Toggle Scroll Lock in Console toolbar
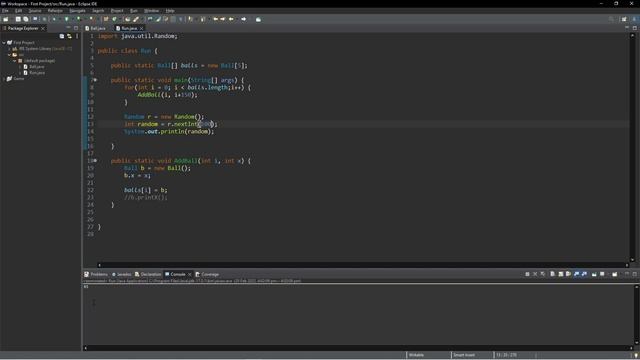This screenshot has width=640, height=360. coord(561,274)
